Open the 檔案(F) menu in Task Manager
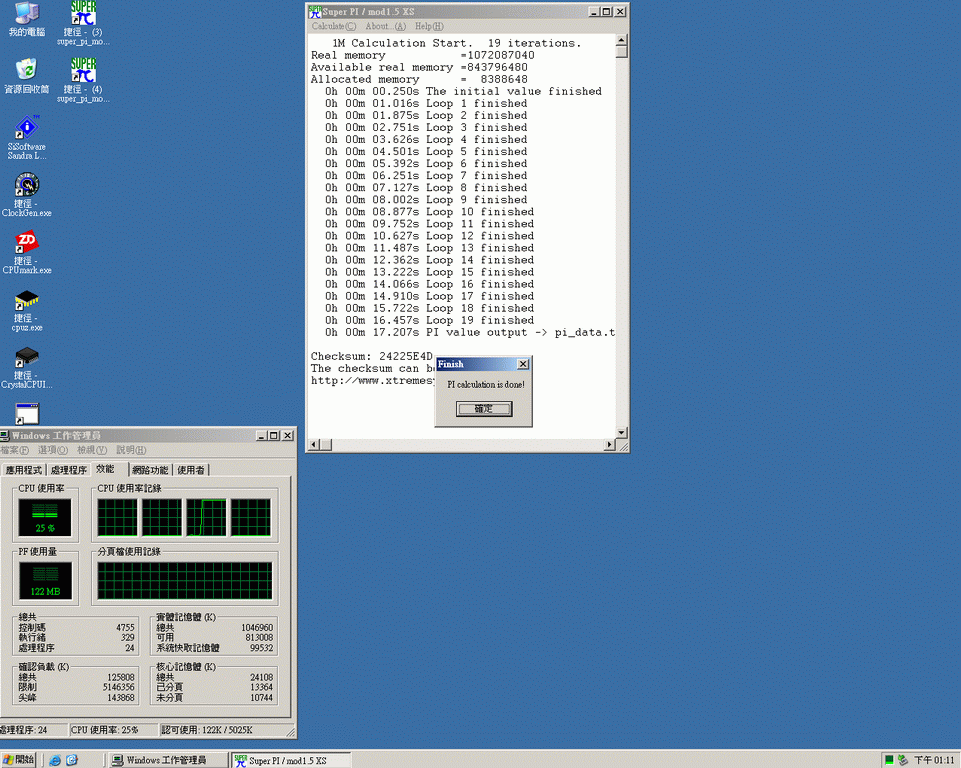961x768 pixels. coord(14,450)
